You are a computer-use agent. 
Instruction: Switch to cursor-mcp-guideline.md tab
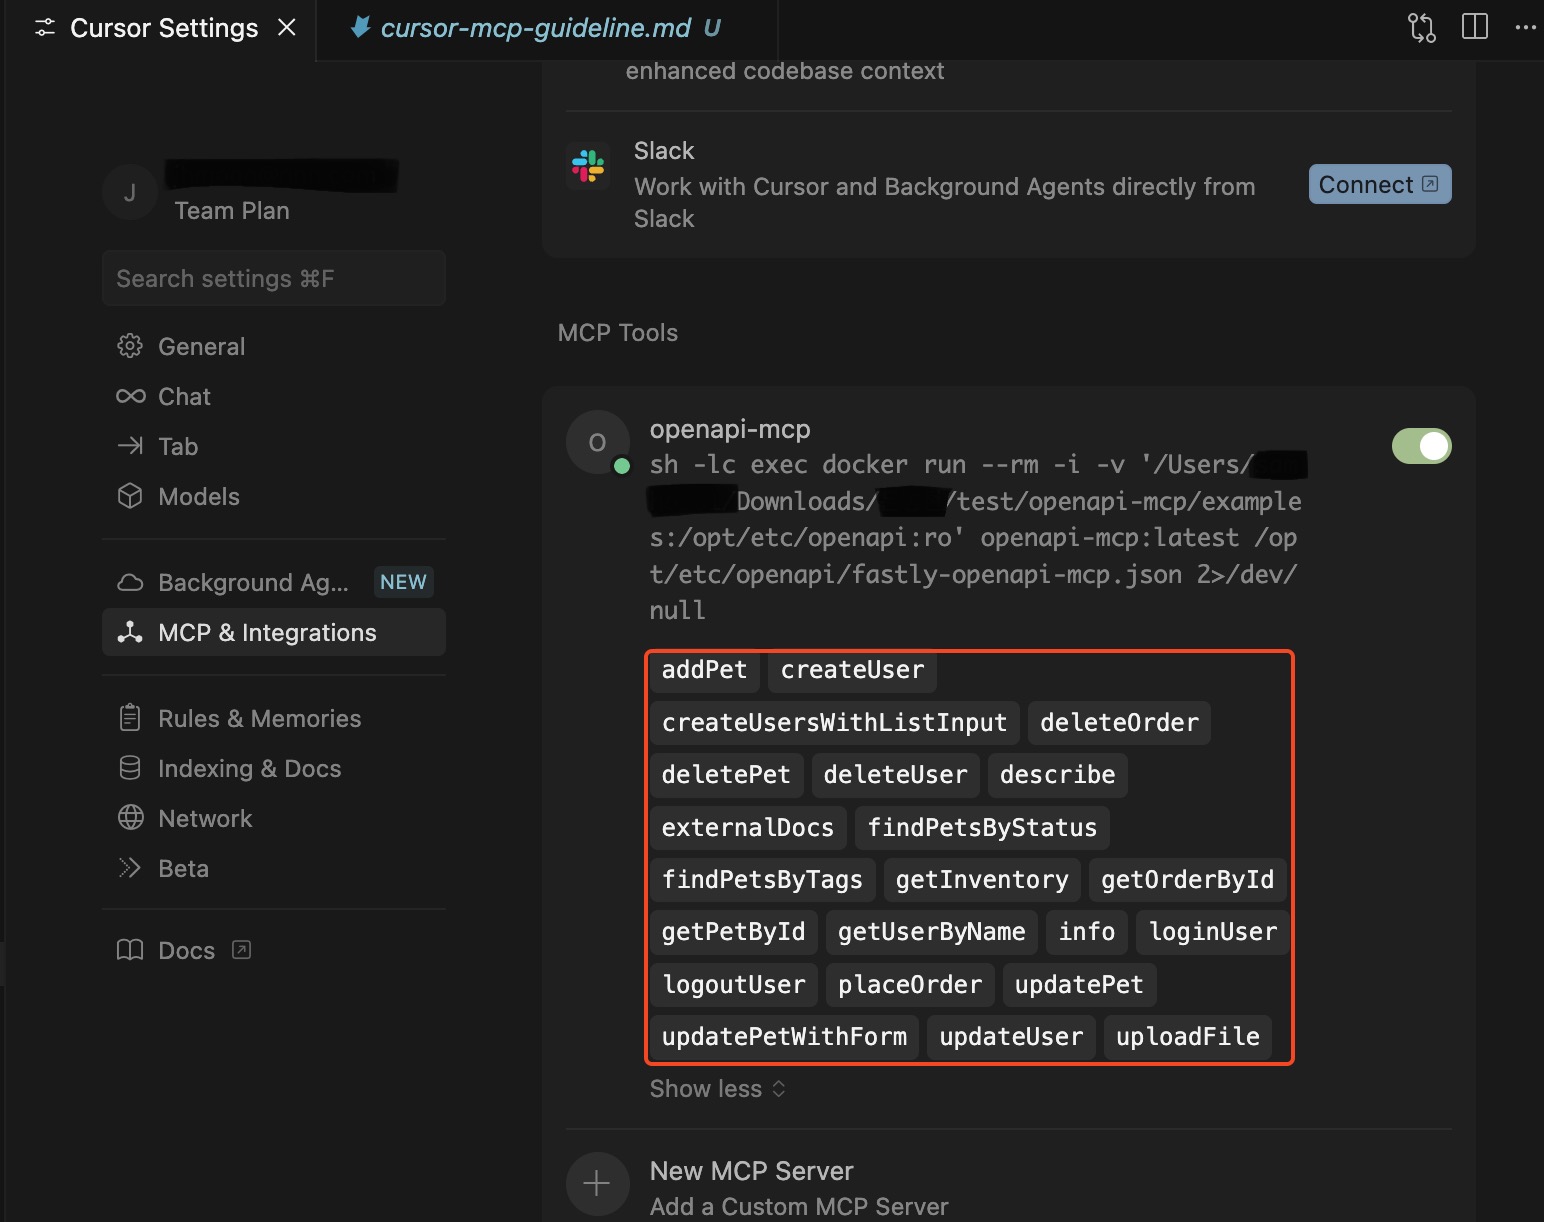click(x=547, y=28)
